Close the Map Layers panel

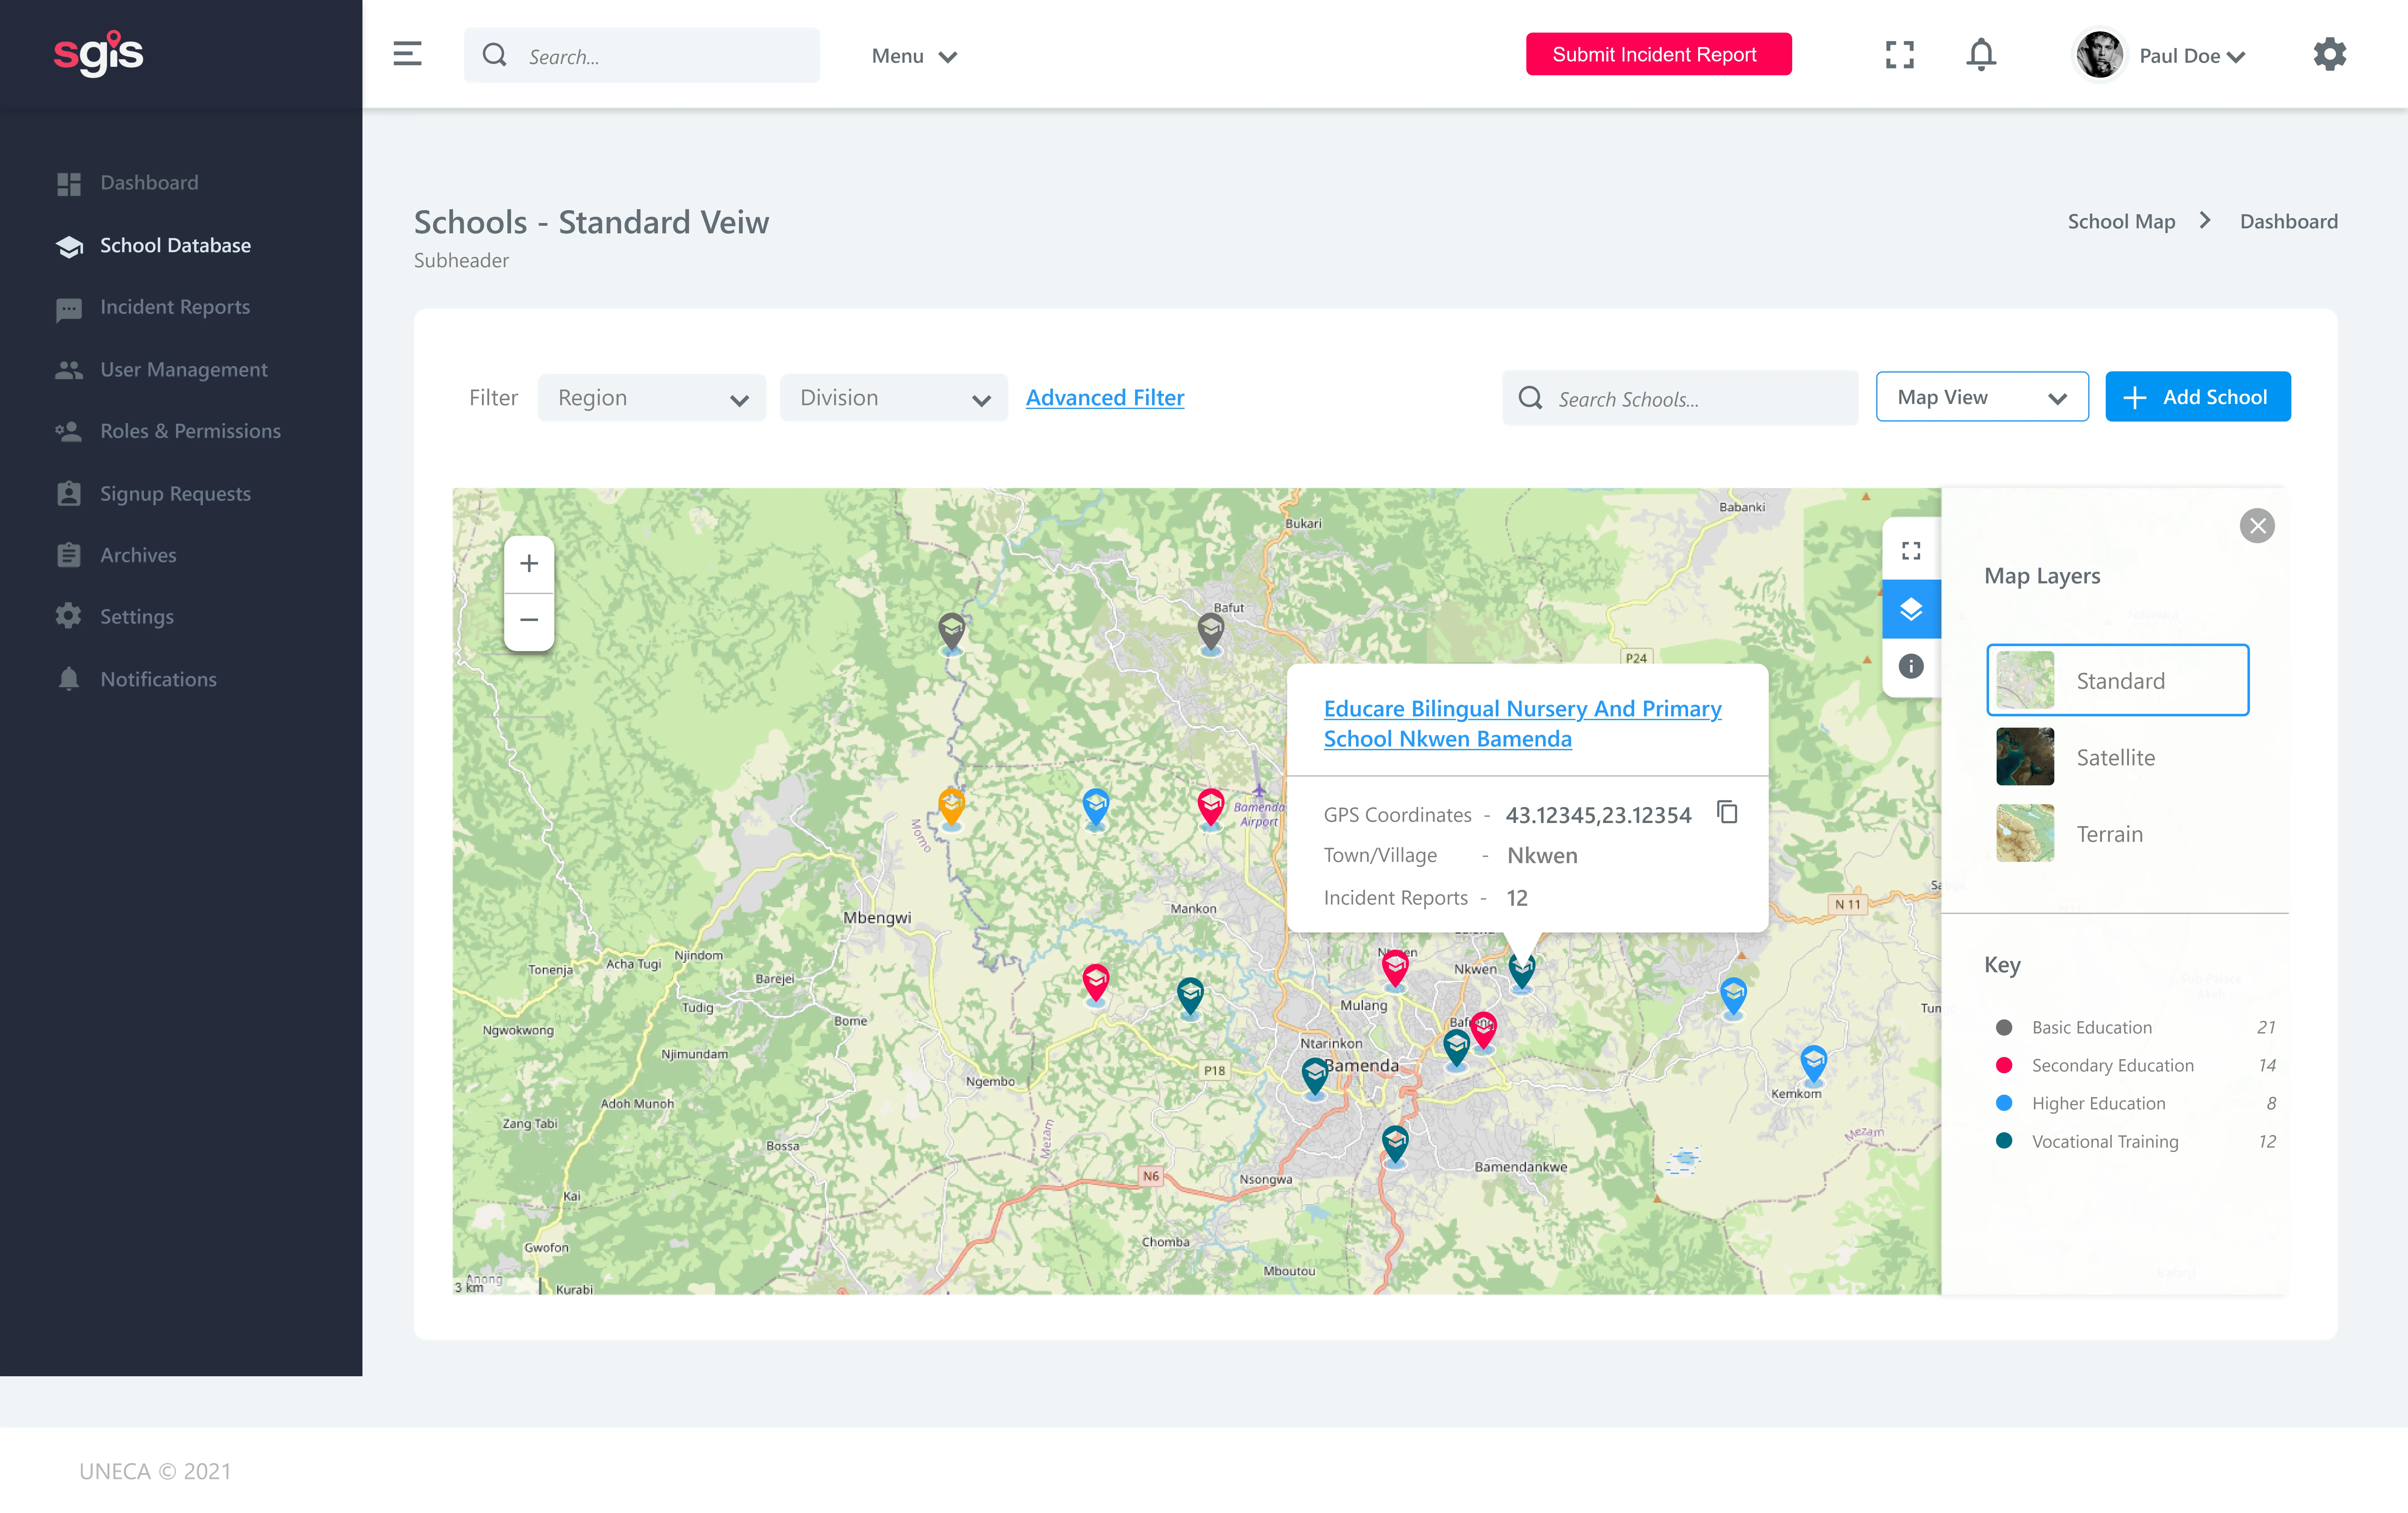click(x=2257, y=526)
